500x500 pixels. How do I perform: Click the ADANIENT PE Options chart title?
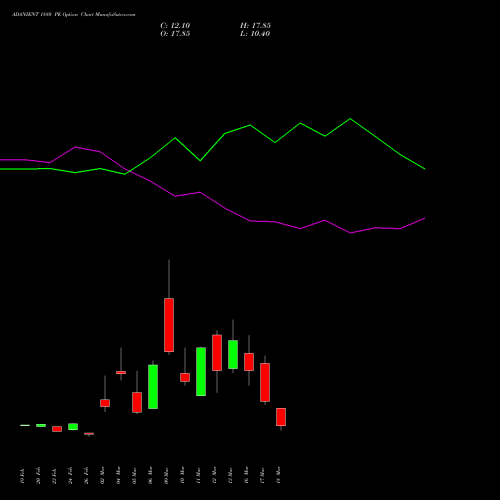click(74, 15)
